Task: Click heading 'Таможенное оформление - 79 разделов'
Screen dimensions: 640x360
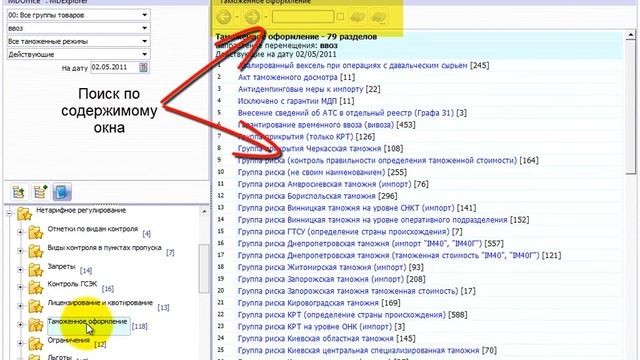Action: coord(296,37)
